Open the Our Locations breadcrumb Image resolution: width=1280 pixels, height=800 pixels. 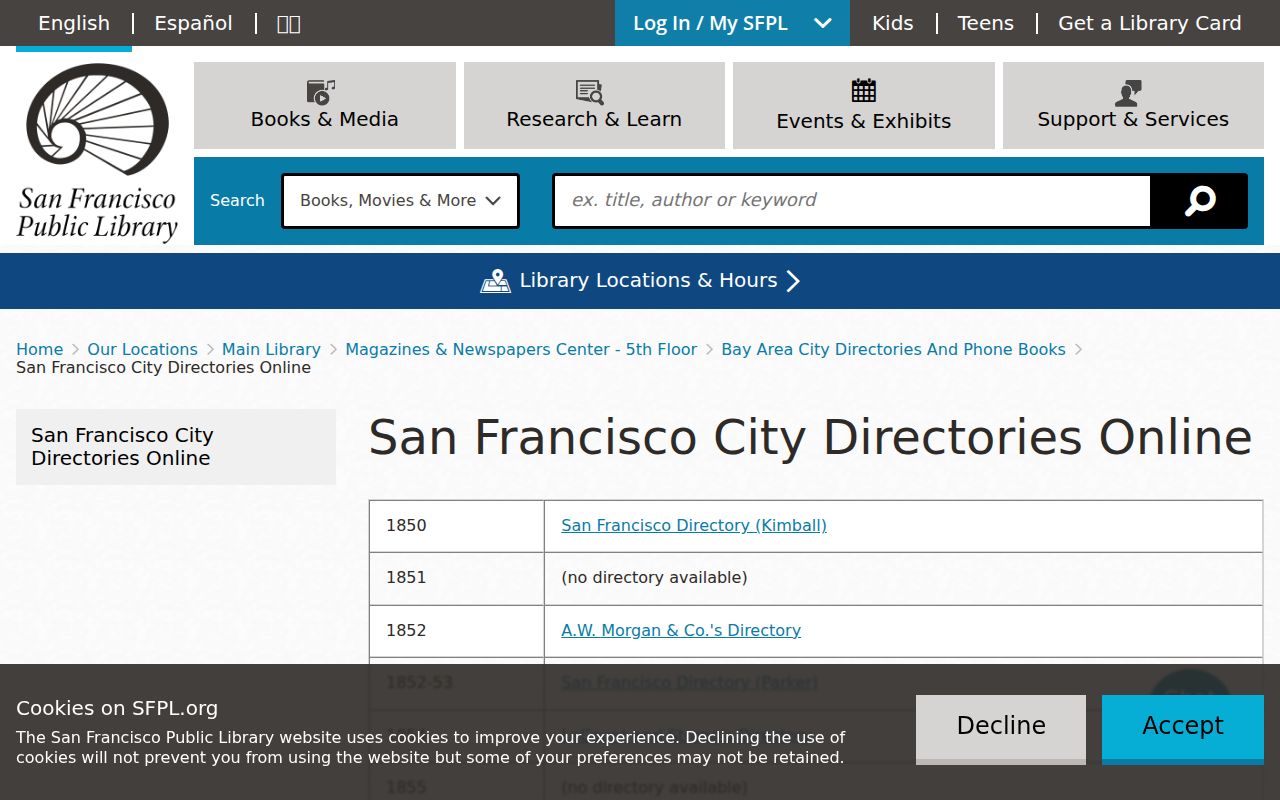pyautogui.click(x=142, y=349)
